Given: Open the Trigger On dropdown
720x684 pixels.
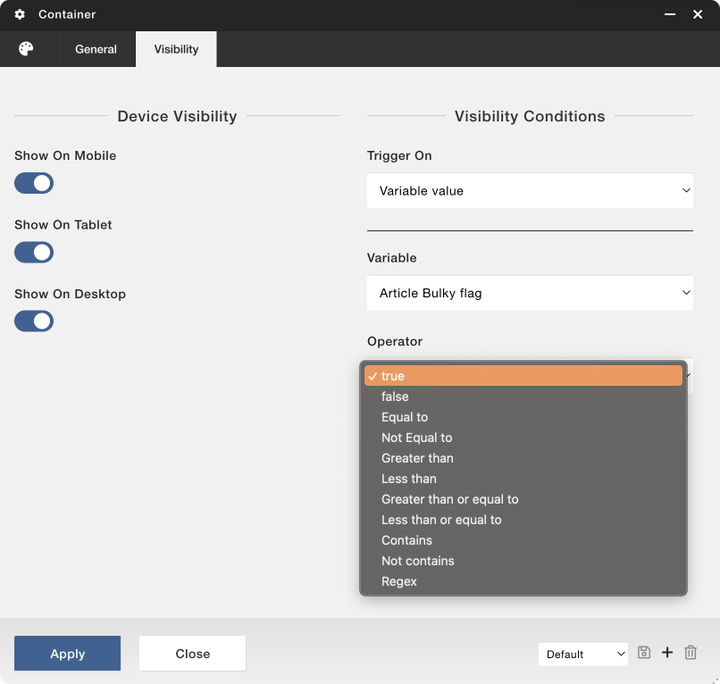Looking at the screenshot, I should (530, 190).
